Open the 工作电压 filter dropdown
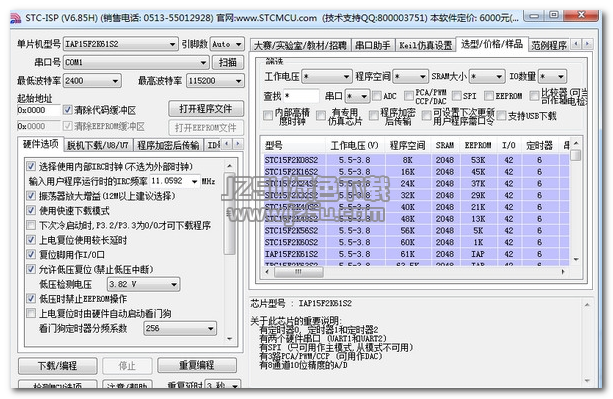The width and height of the screenshot is (613, 399). point(327,77)
